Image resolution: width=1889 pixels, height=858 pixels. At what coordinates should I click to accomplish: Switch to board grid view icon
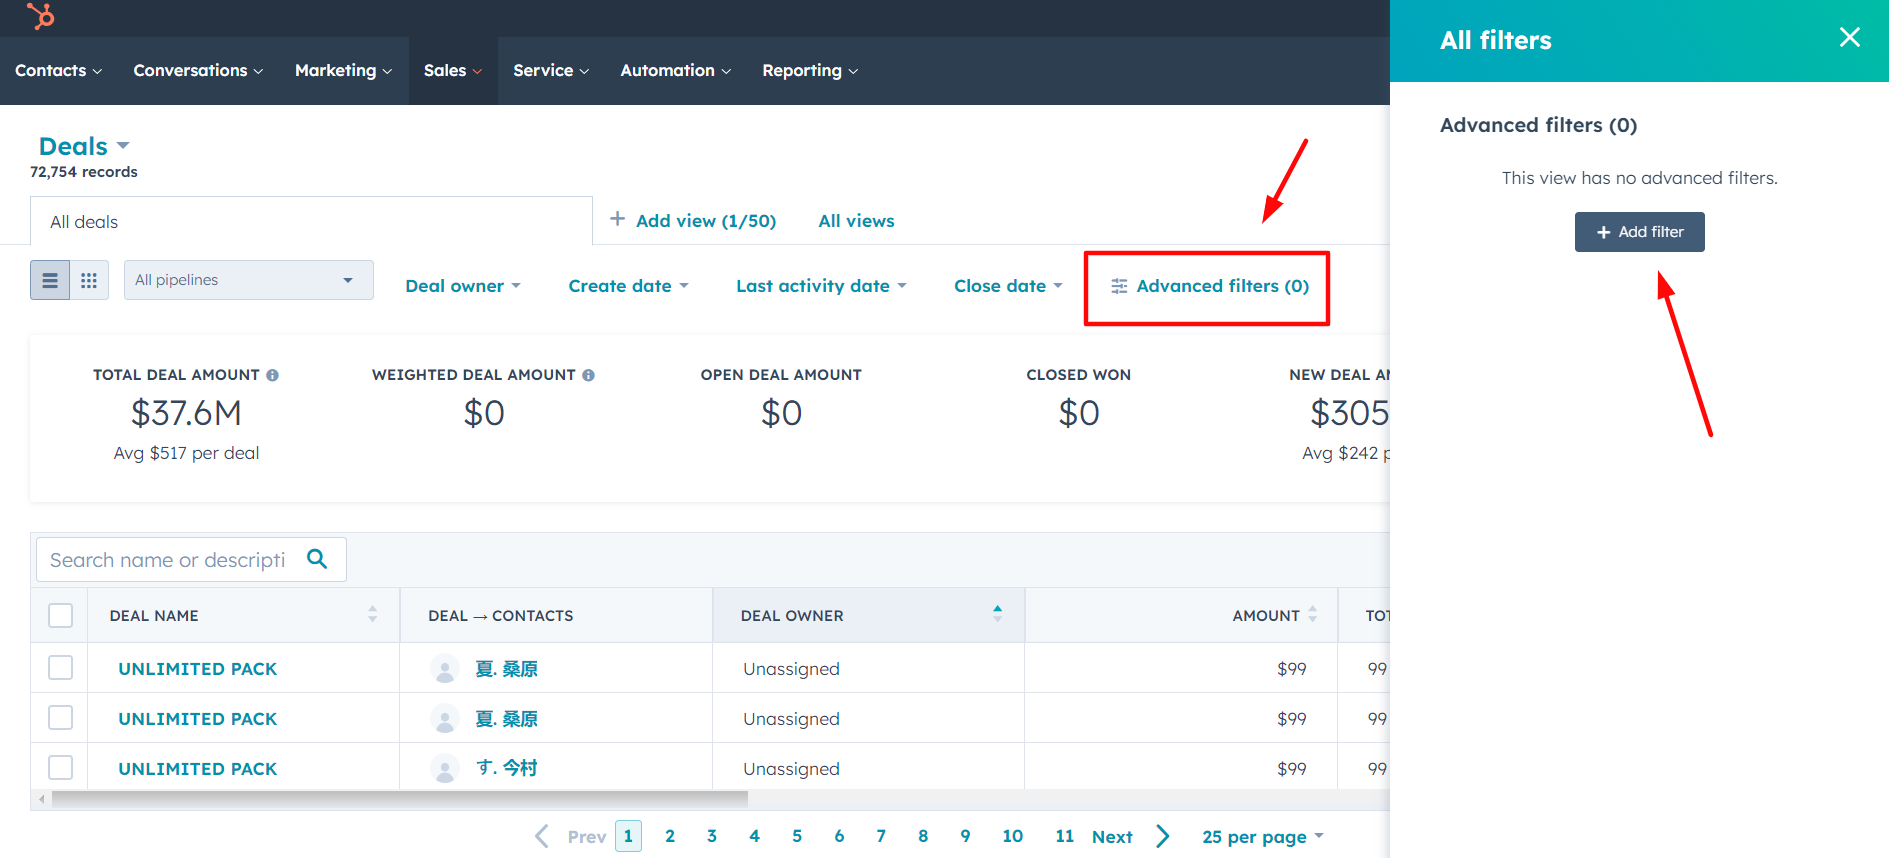(89, 281)
